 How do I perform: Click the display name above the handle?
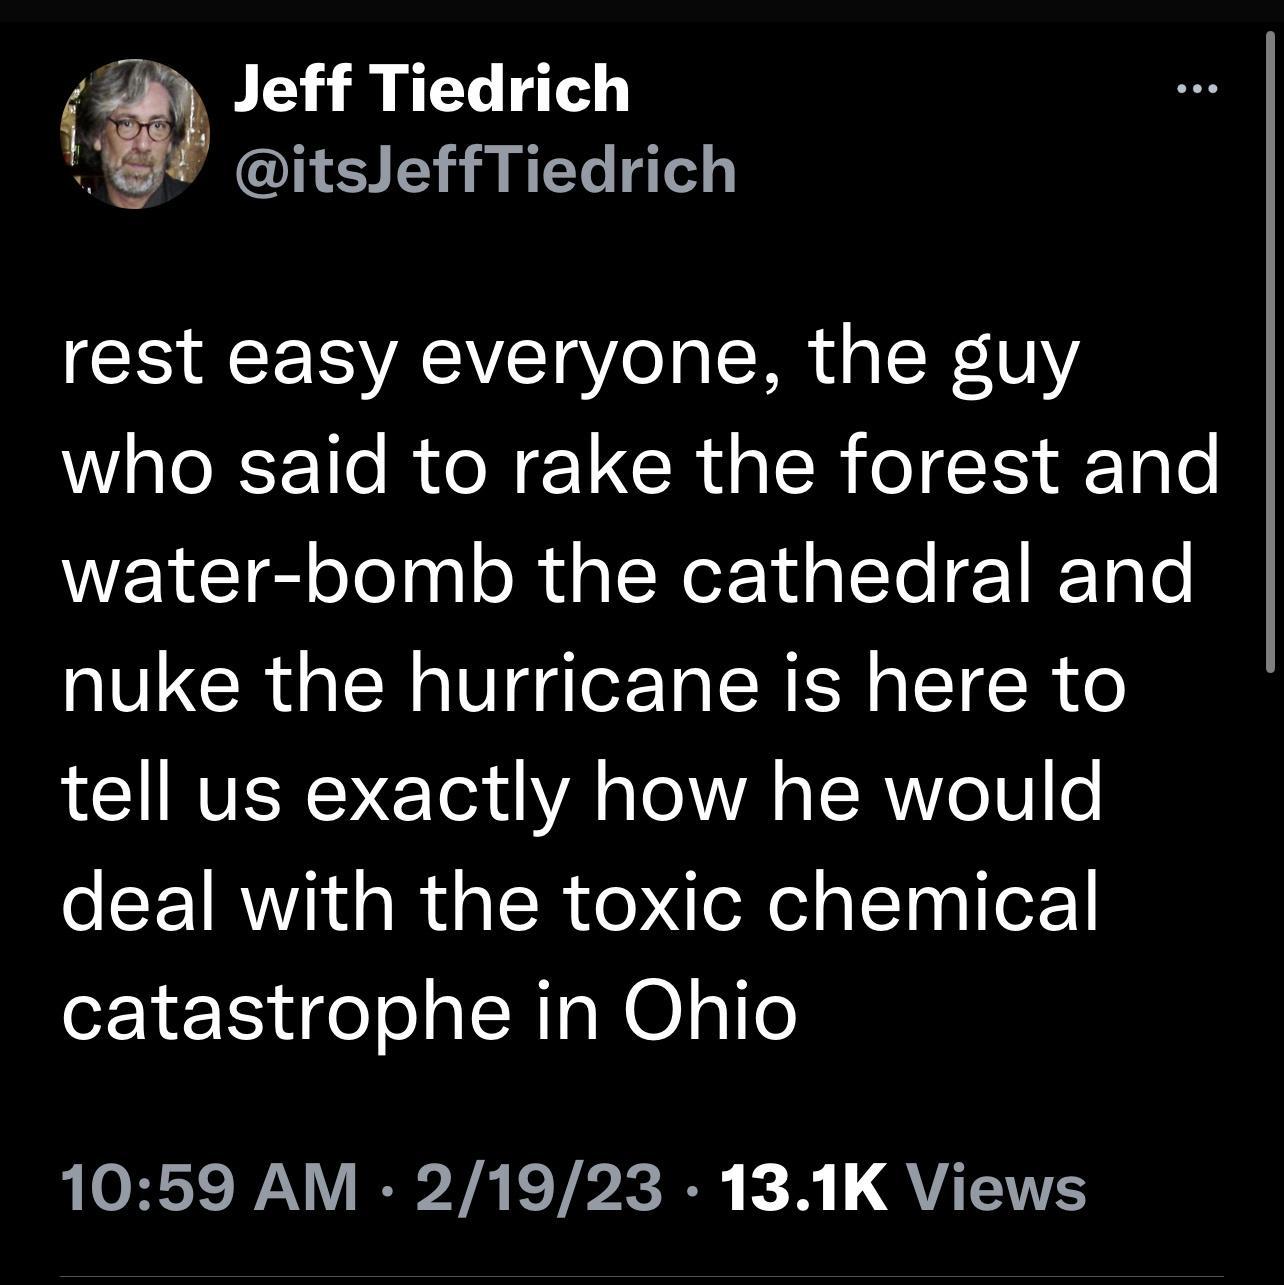(430, 92)
